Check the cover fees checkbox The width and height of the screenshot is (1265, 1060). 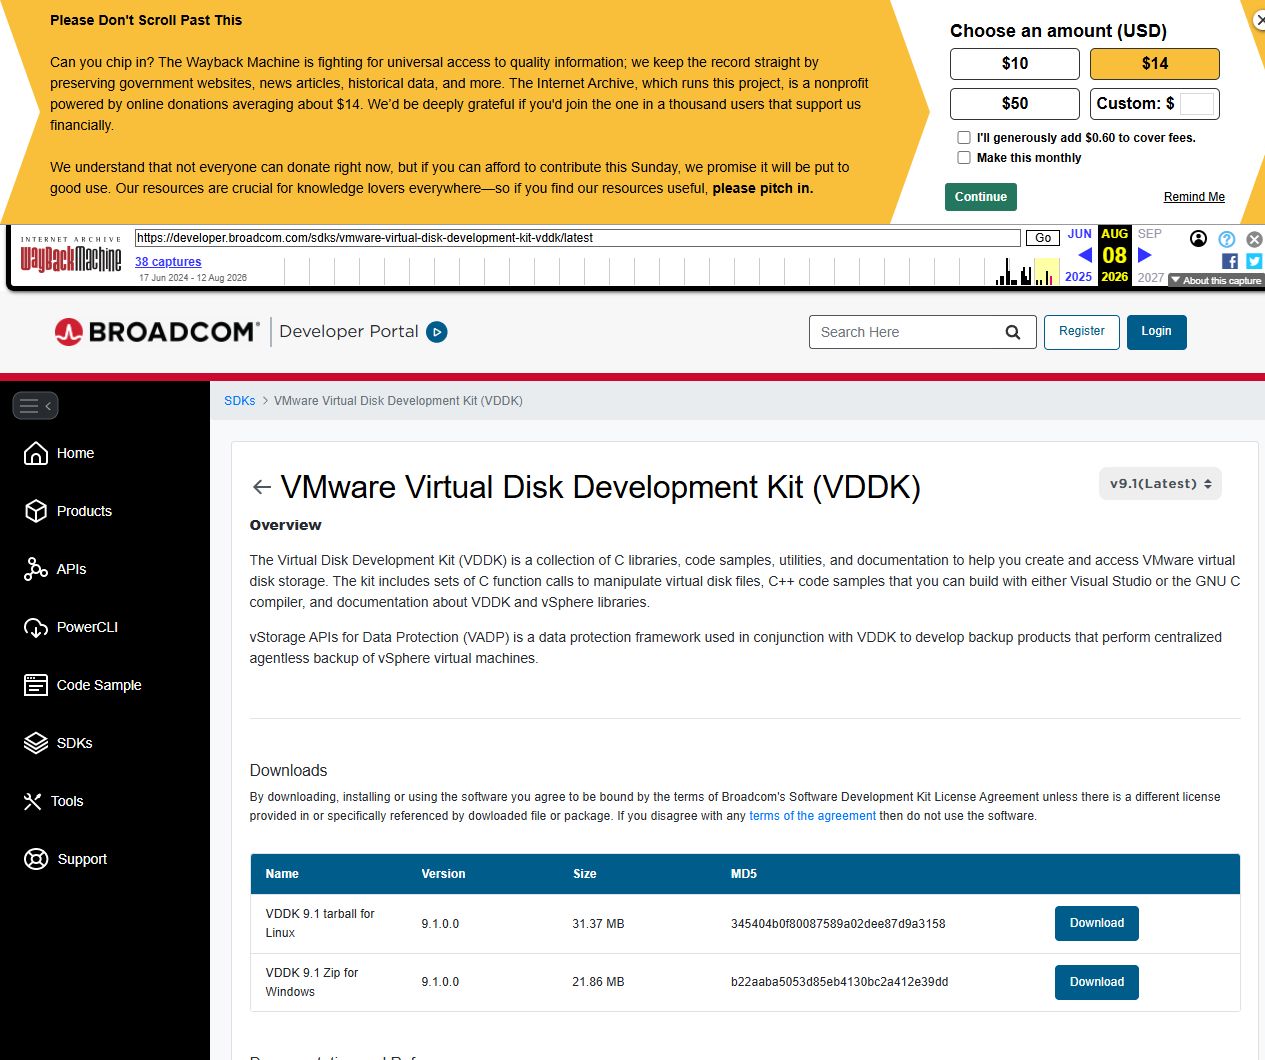(964, 138)
